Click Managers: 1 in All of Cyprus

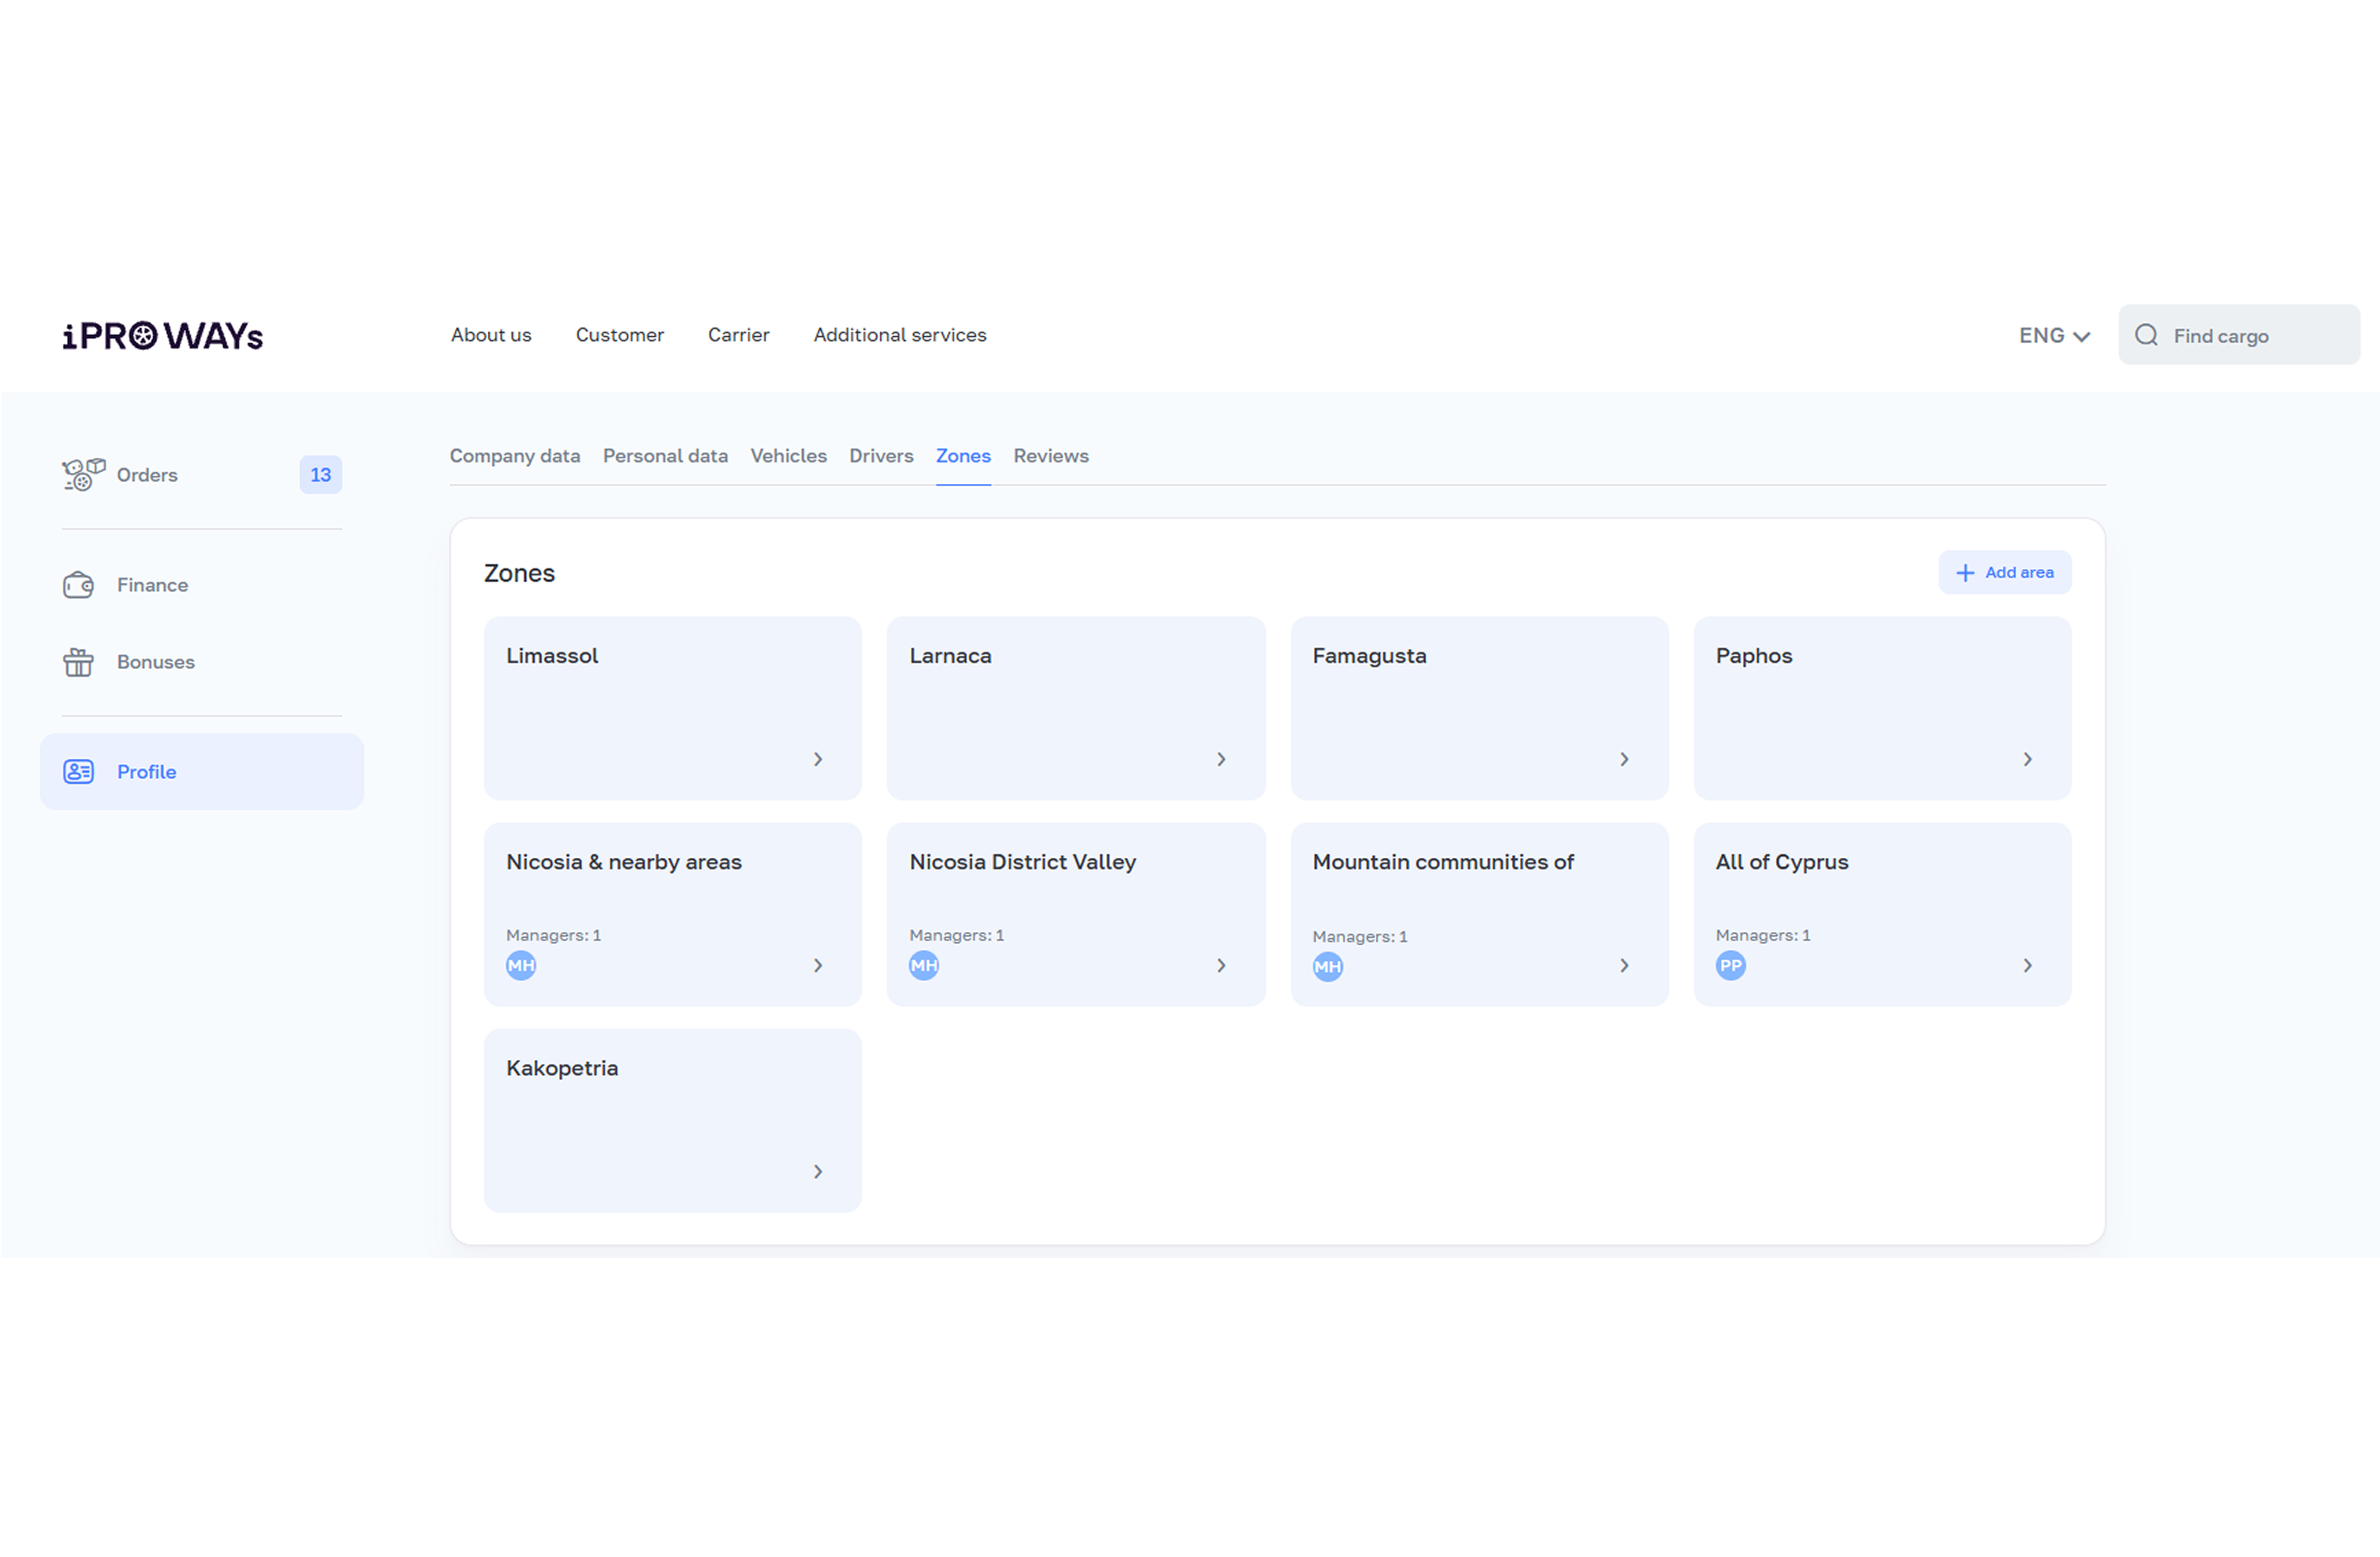click(1763, 936)
